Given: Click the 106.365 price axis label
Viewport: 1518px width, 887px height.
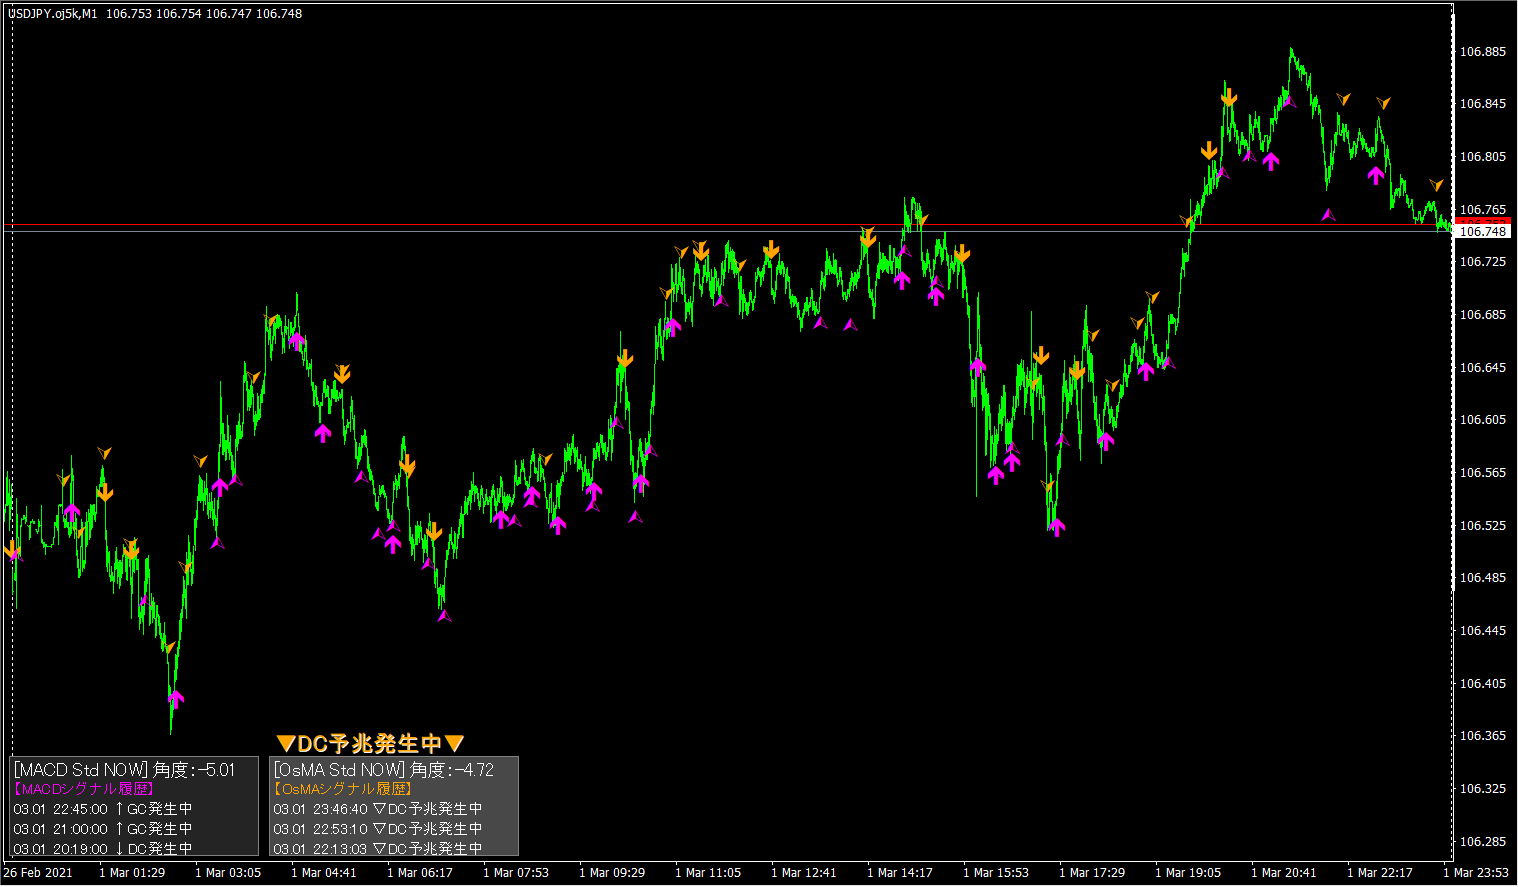Looking at the screenshot, I should click(1483, 736).
